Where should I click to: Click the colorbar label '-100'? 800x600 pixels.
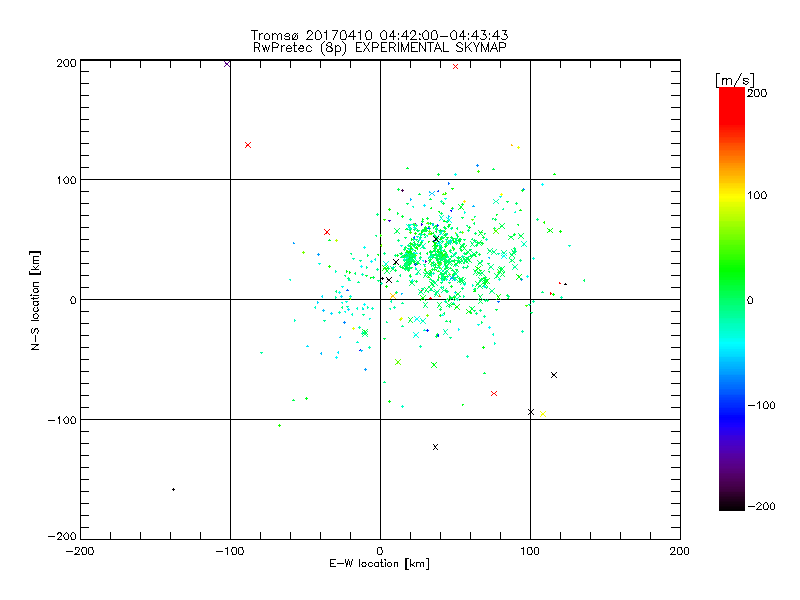click(x=761, y=405)
